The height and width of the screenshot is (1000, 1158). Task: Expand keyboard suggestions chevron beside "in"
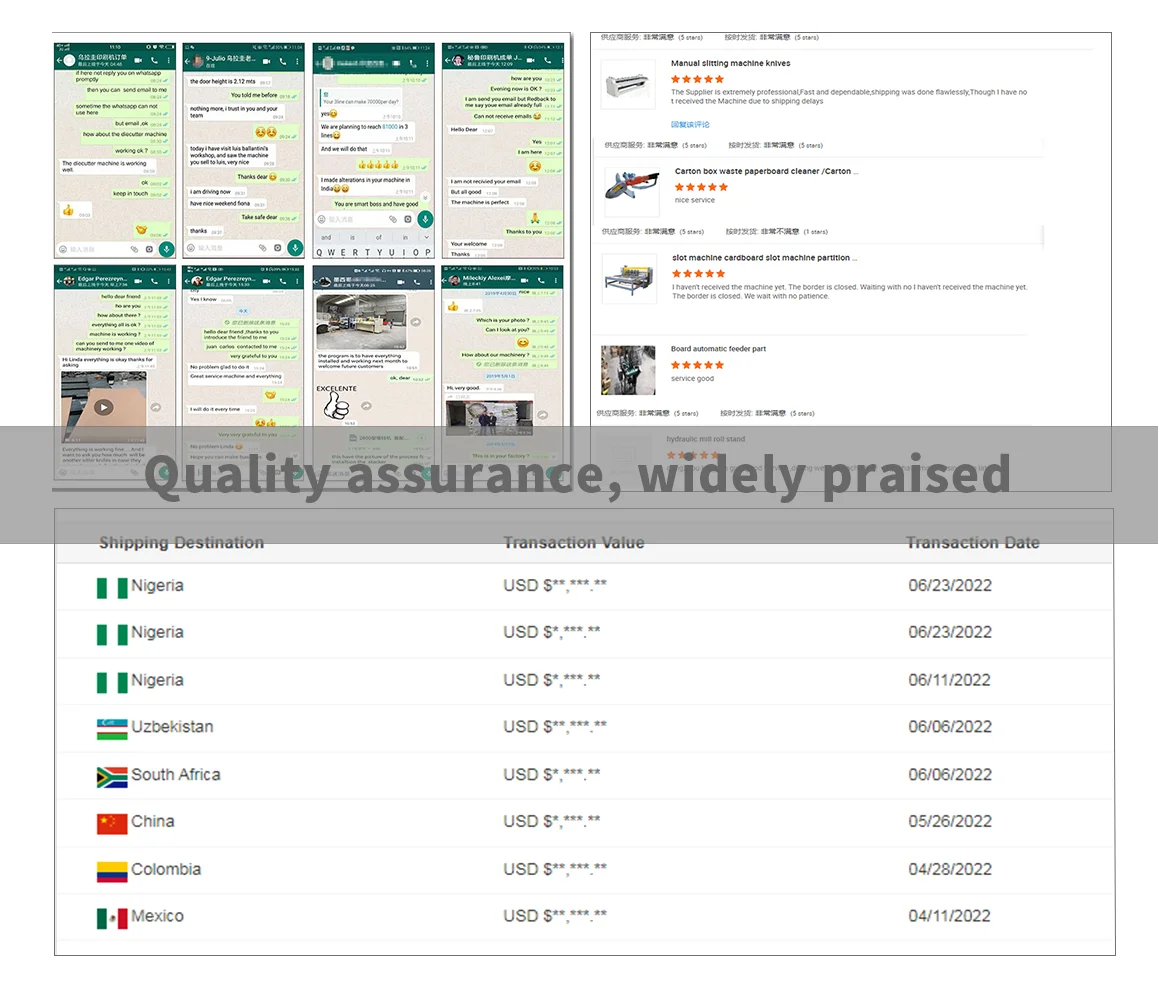pos(426,237)
